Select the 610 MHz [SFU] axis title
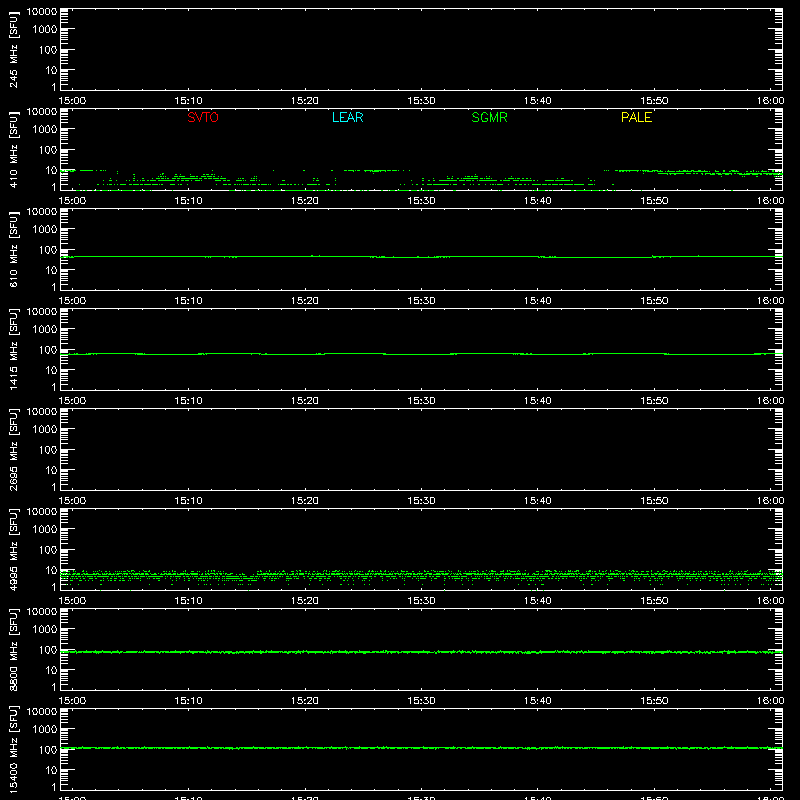 [x=13, y=249]
